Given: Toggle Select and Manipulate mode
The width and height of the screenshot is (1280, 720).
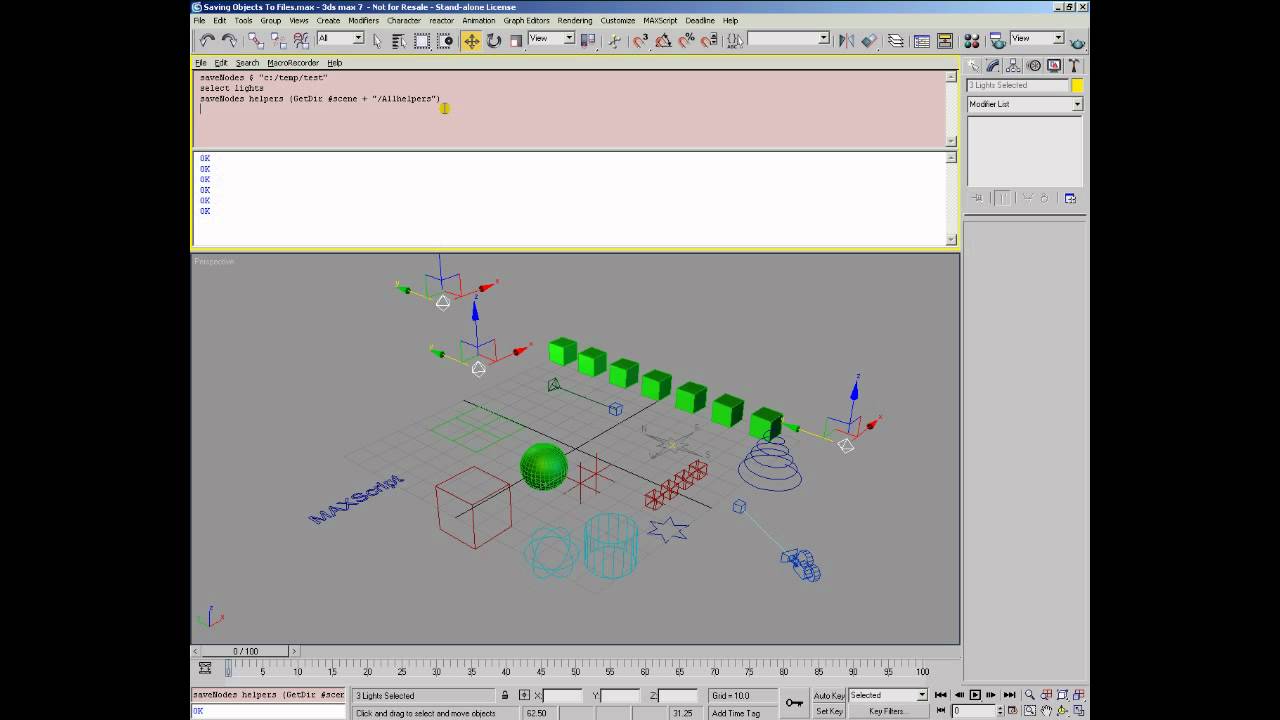Looking at the screenshot, I should click(614, 41).
